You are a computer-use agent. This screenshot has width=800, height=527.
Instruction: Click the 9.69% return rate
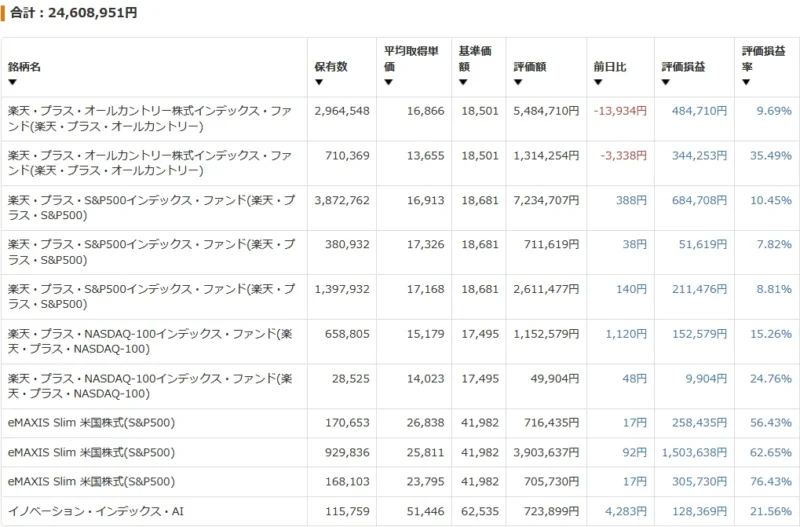pyautogui.click(x=774, y=111)
